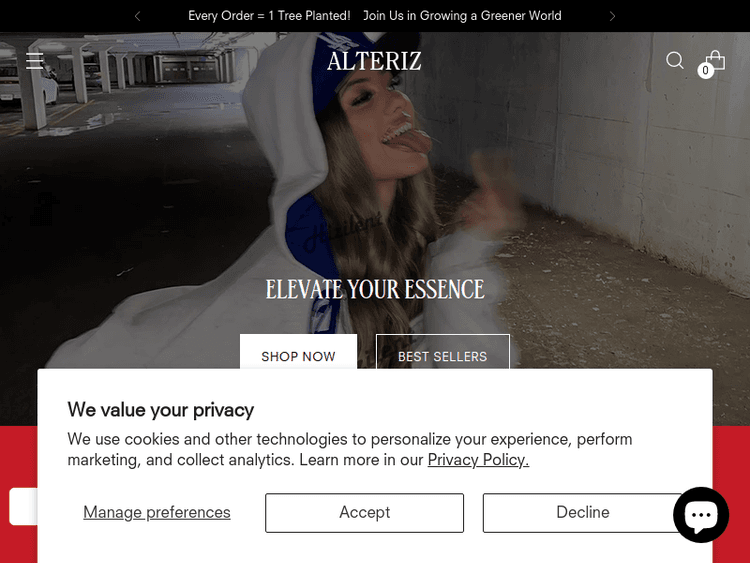Open the search magnifier icon
Viewport: 750px width, 563px height.
pyautogui.click(x=674, y=61)
